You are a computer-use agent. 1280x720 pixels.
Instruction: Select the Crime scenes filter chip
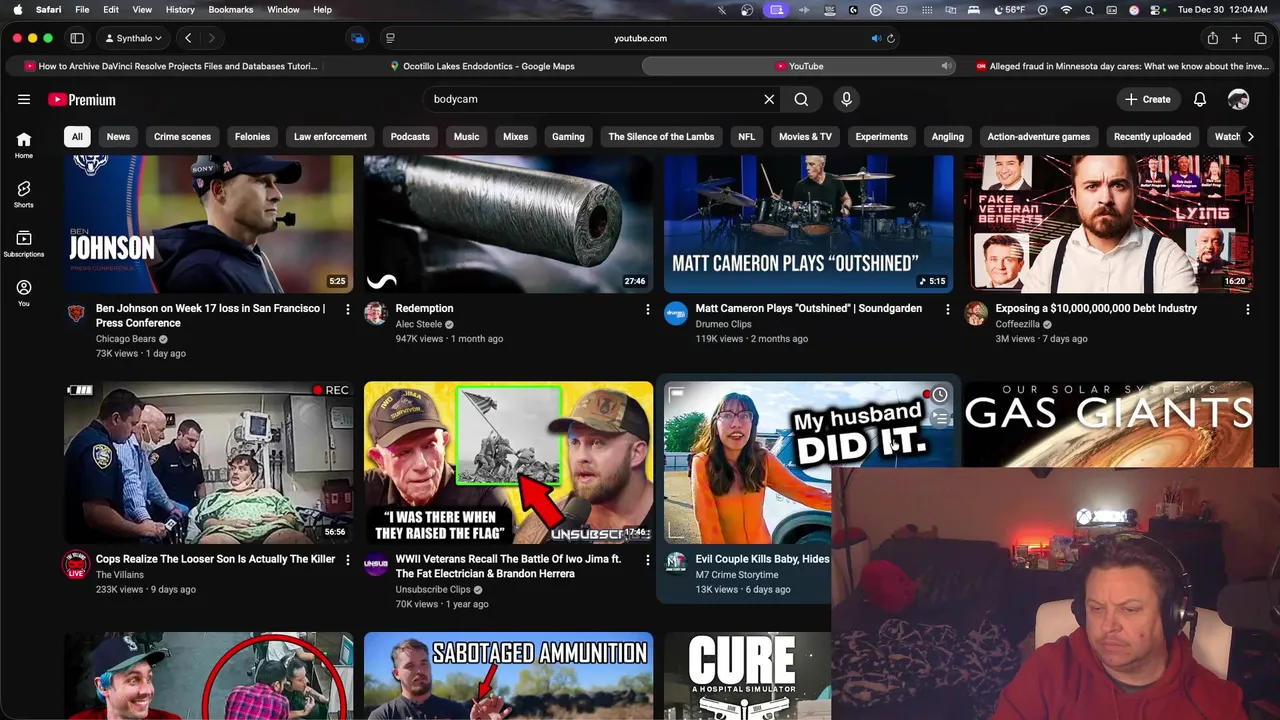tap(182, 137)
